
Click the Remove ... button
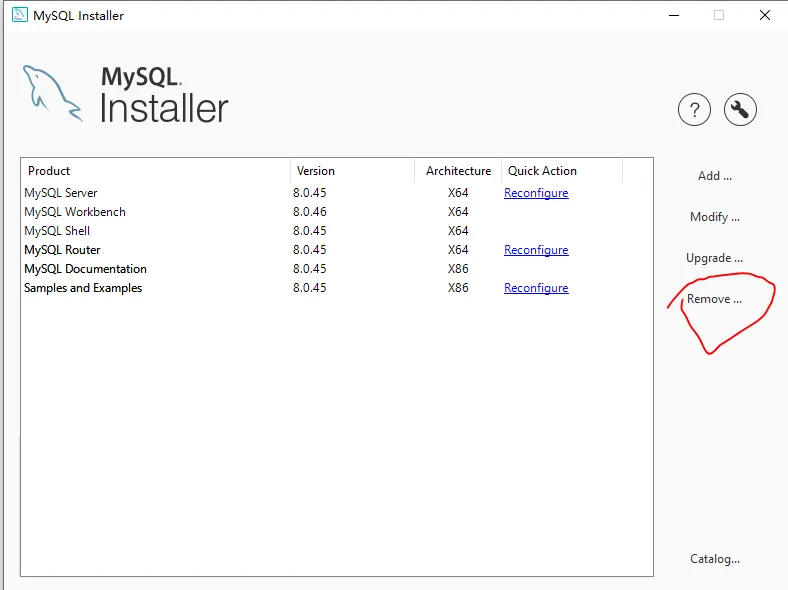714,299
